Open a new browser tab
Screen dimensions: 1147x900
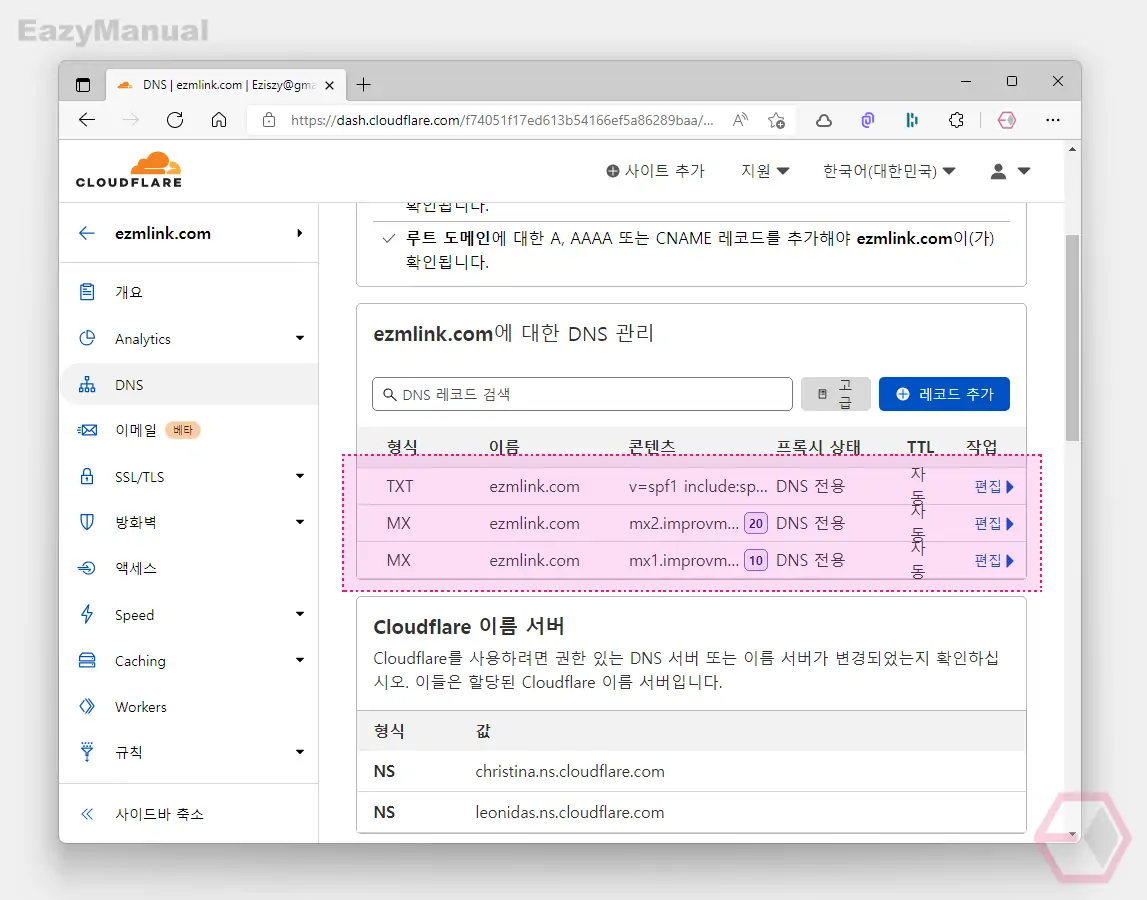pos(364,85)
